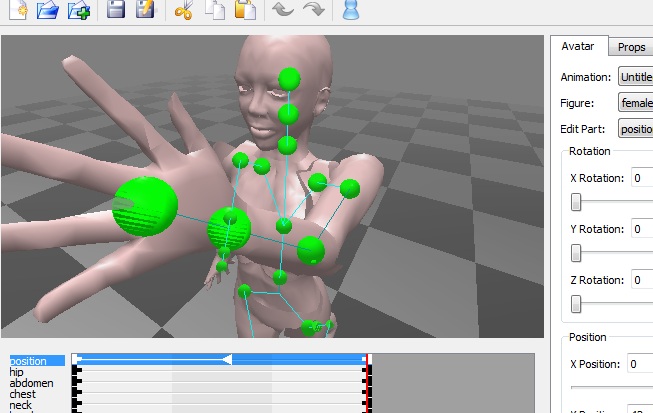Screen dimensions: 653x413
Task: Paste using the clipboard icon
Action: pyautogui.click(x=245, y=9)
